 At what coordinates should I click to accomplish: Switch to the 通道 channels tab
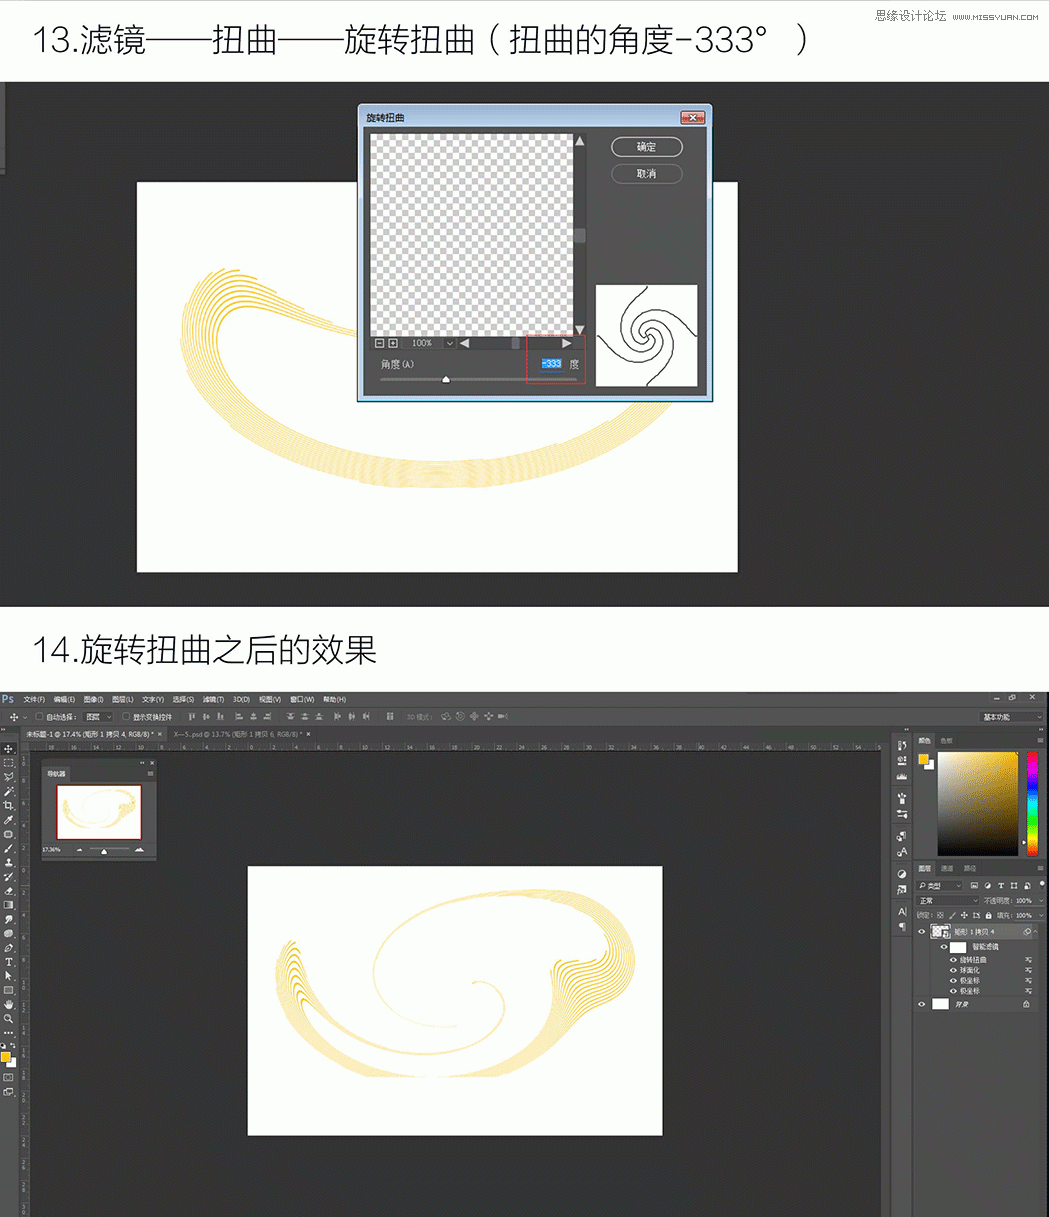click(947, 868)
